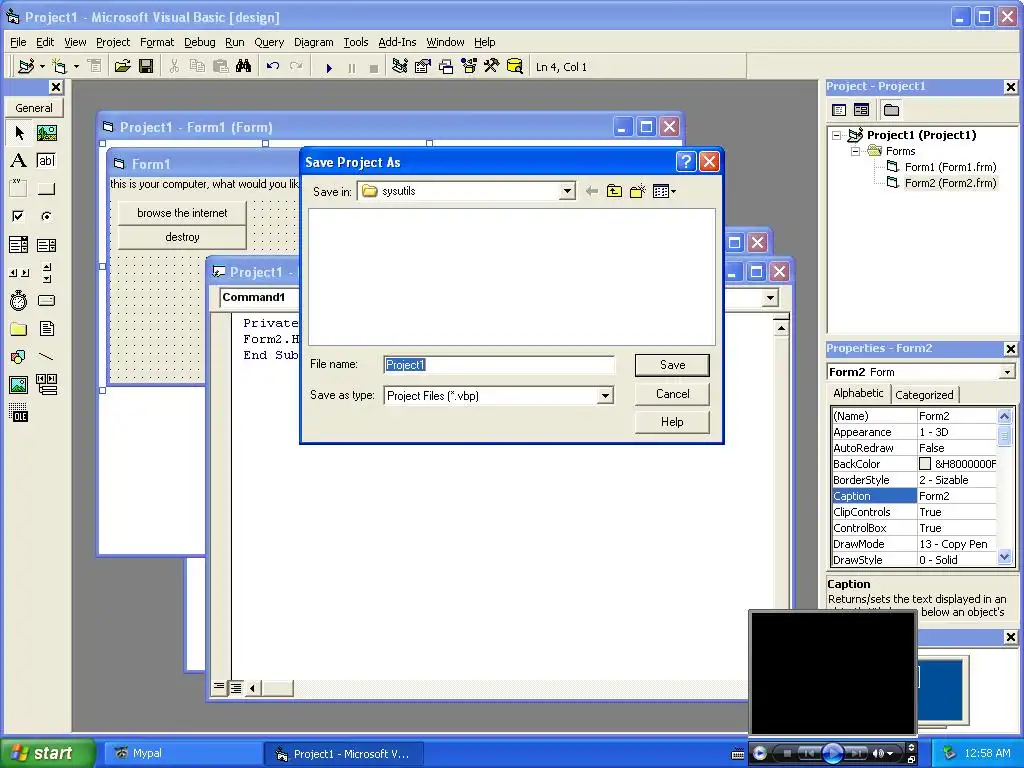Select the Label control tool
The height and width of the screenshot is (768, 1024).
click(19, 161)
